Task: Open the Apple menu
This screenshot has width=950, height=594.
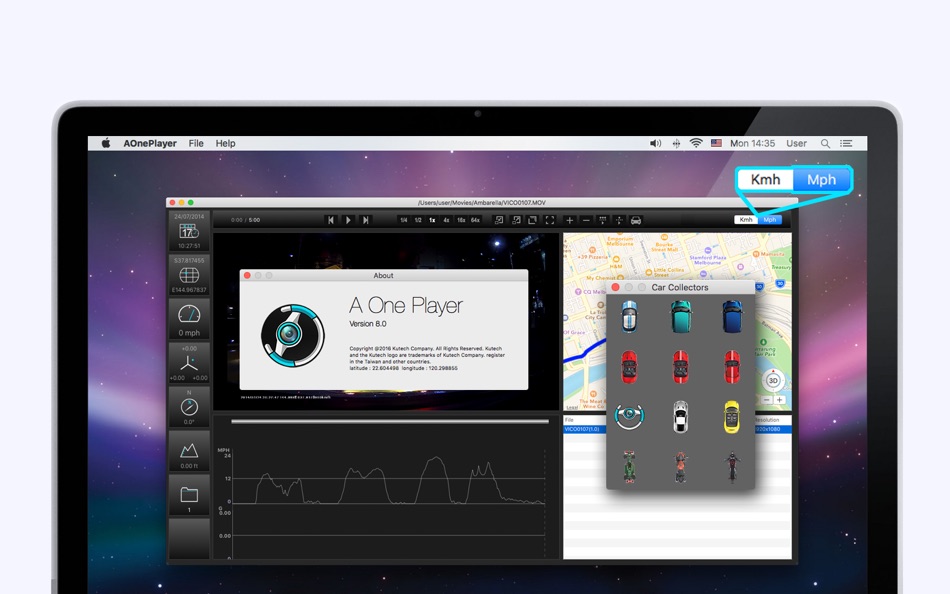Action: [x=106, y=143]
